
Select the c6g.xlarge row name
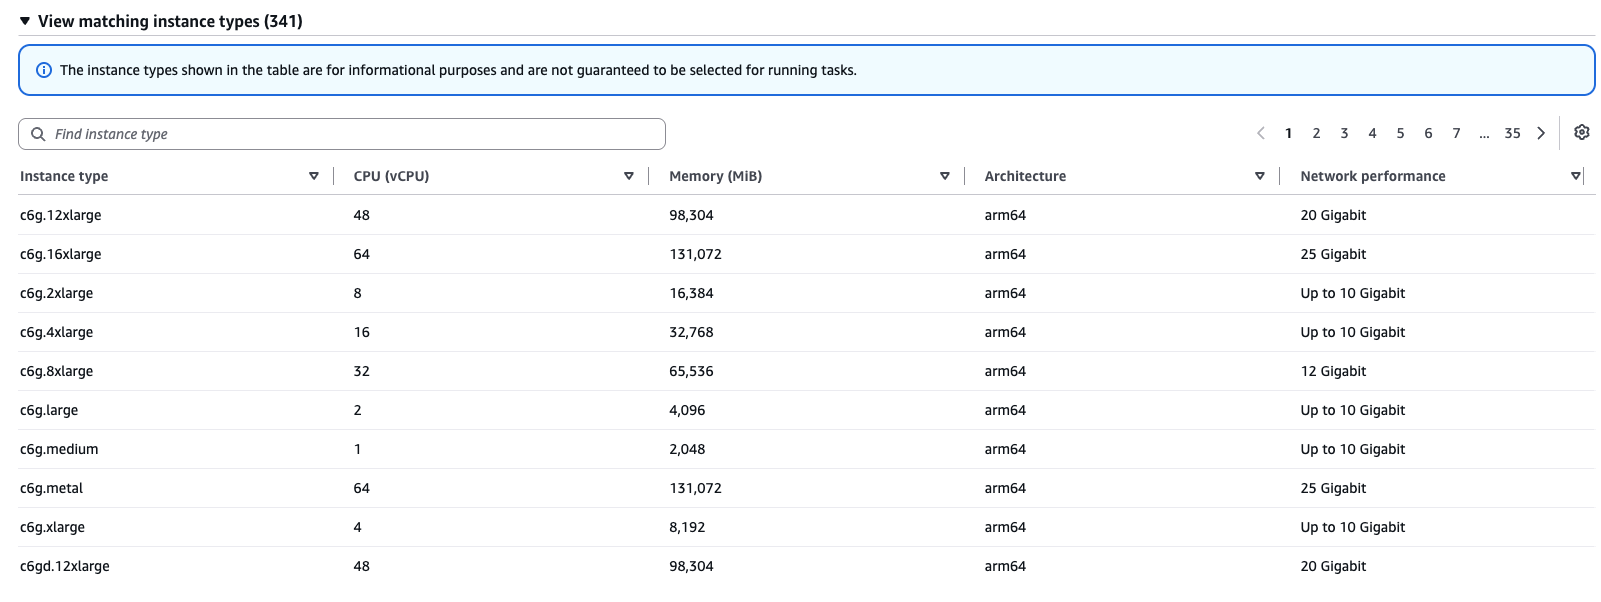(52, 527)
